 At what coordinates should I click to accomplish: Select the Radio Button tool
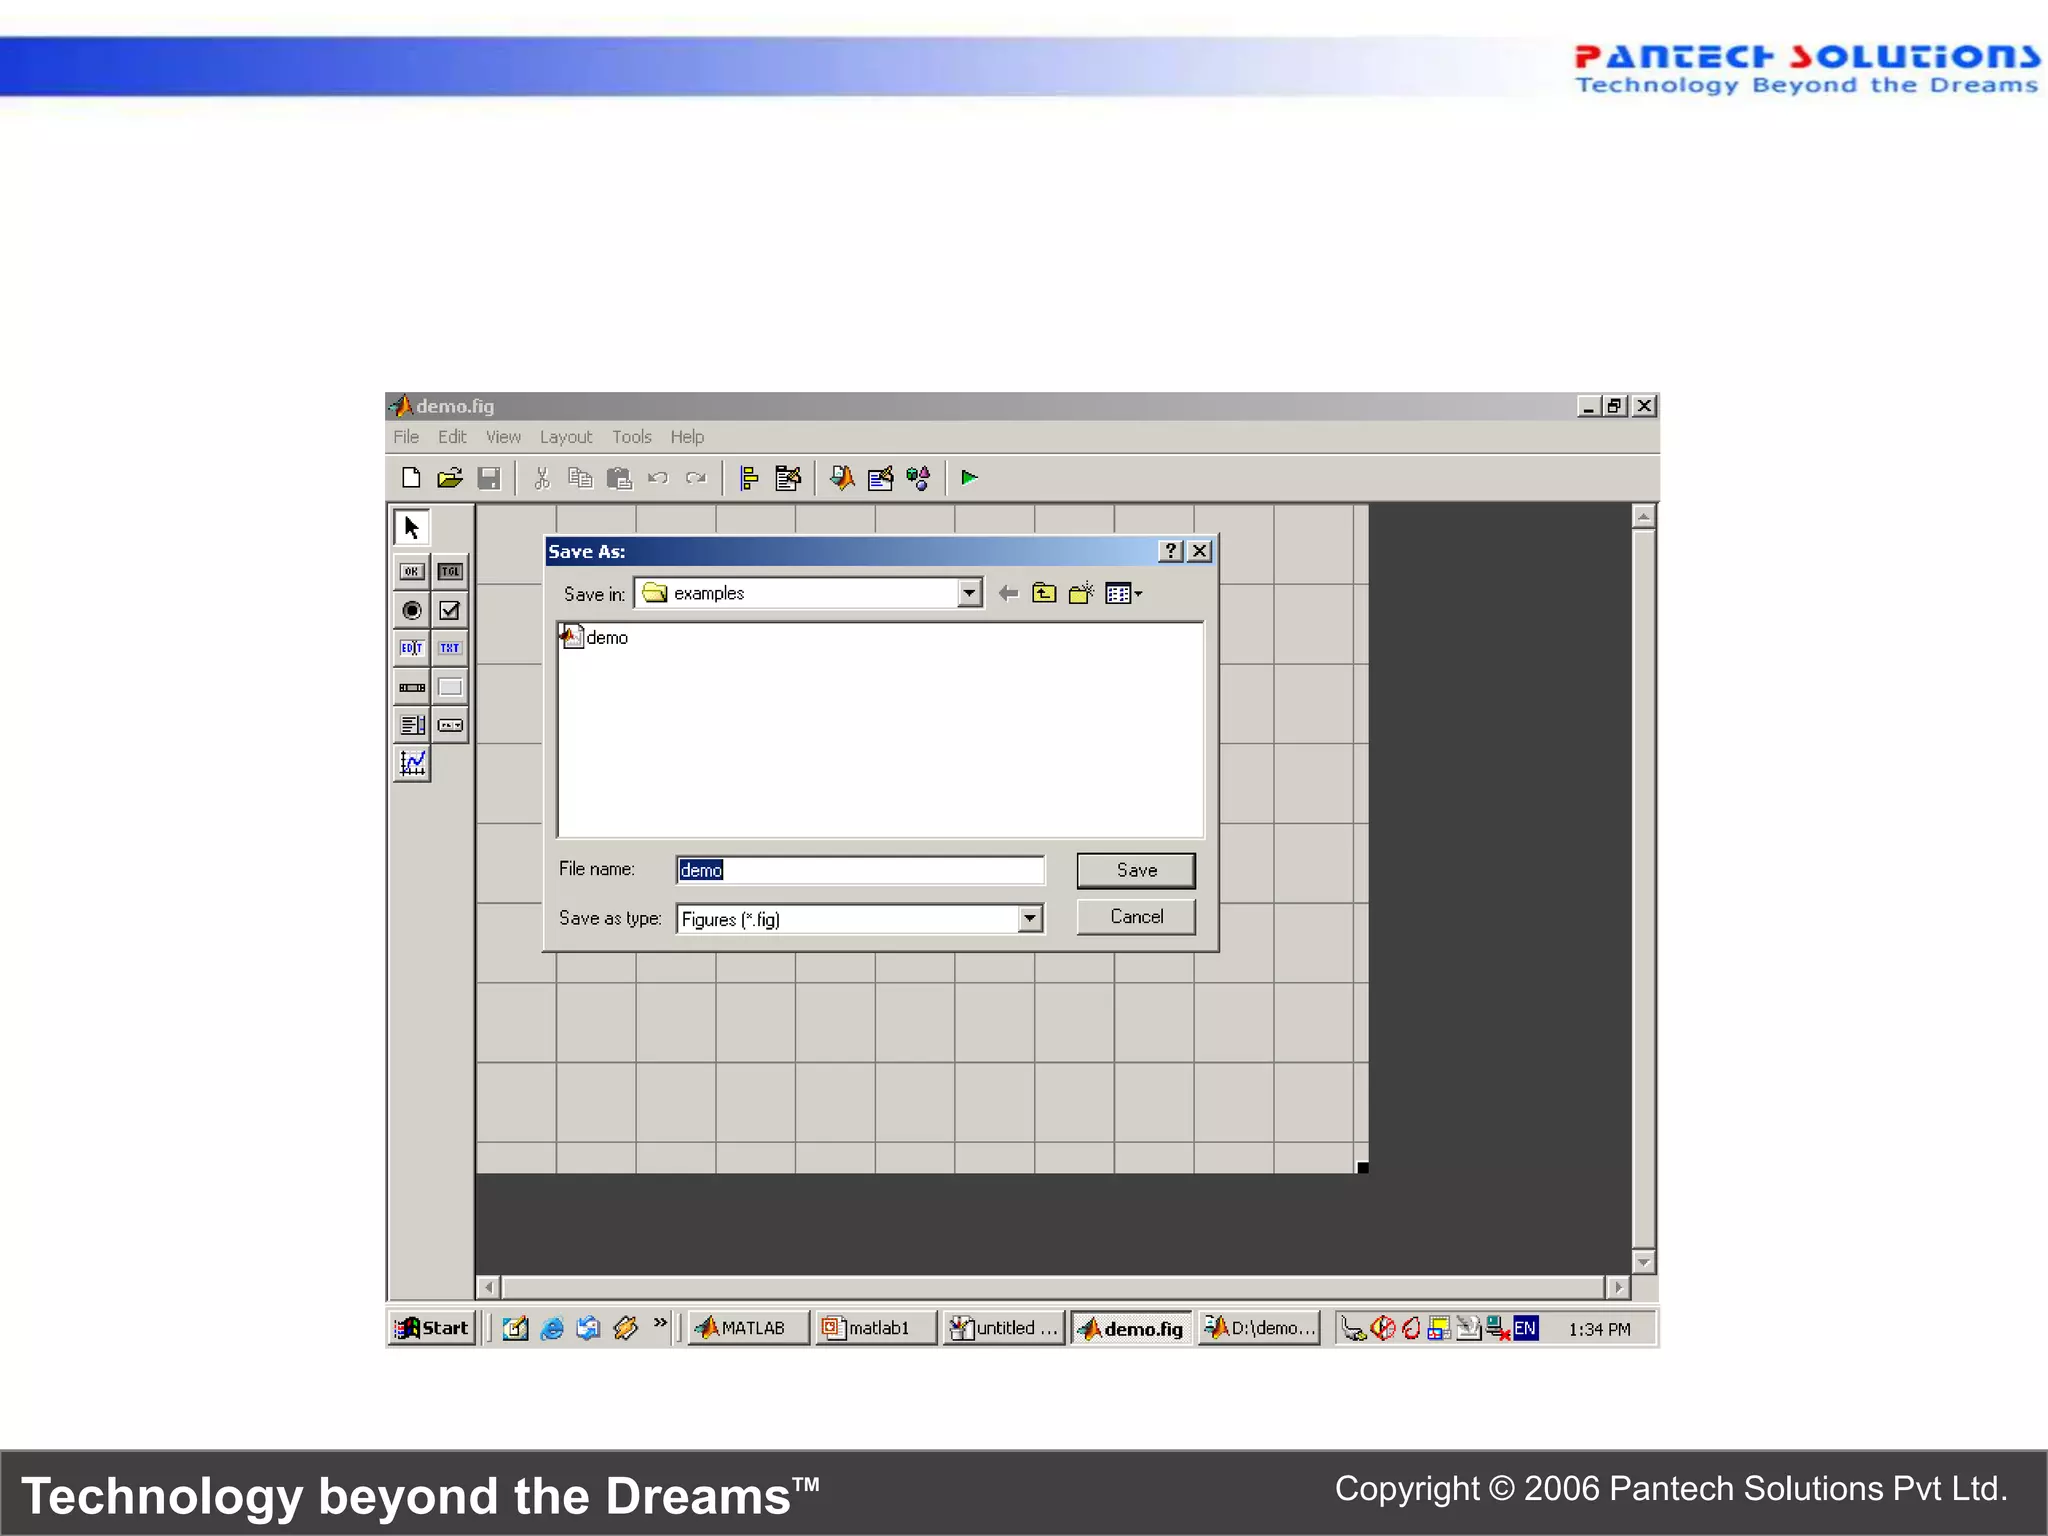[x=412, y=610]
